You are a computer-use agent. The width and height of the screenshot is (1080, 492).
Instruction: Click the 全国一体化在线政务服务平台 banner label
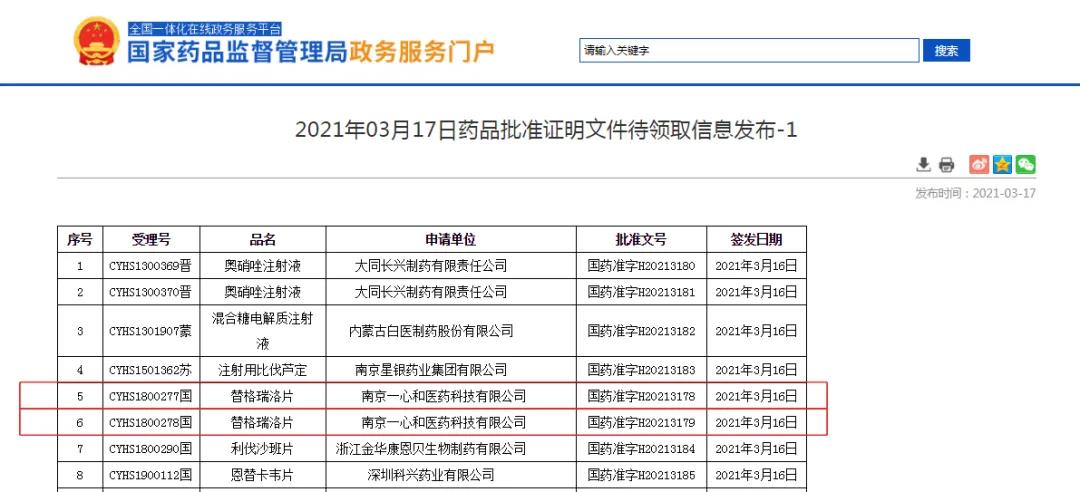point(204,29)
